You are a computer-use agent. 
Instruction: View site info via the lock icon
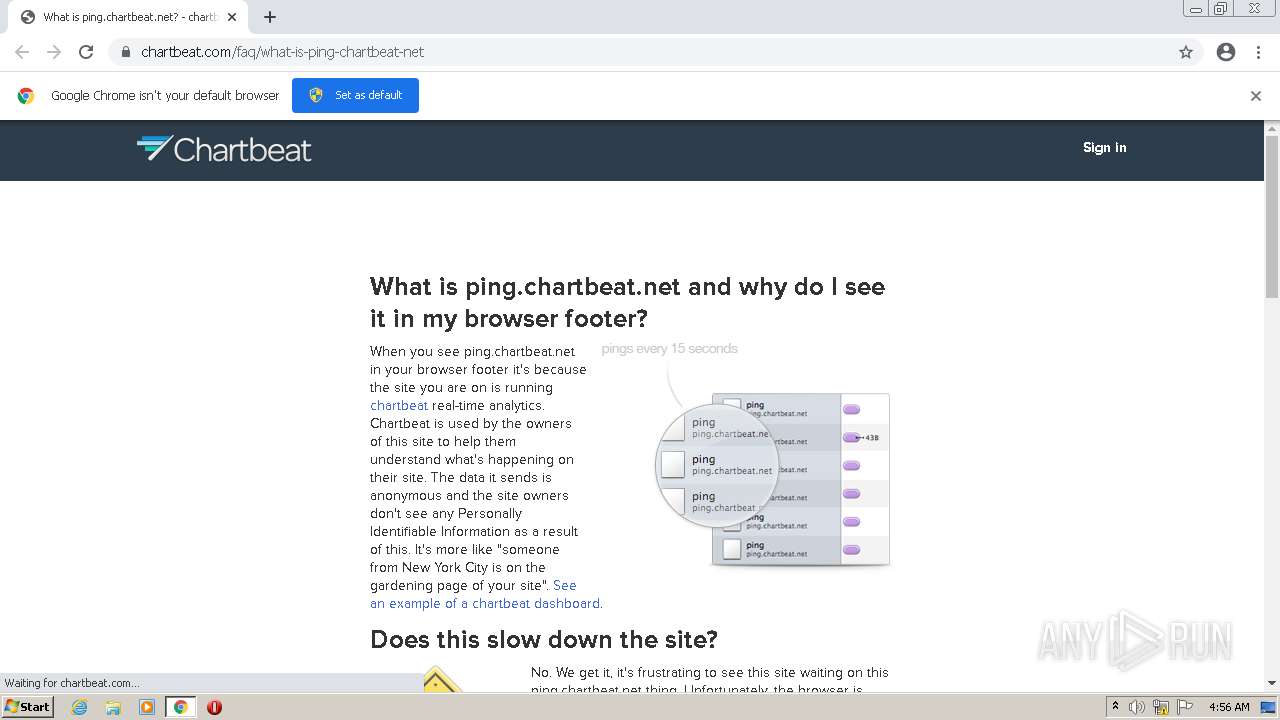click(x=125, y=52)
